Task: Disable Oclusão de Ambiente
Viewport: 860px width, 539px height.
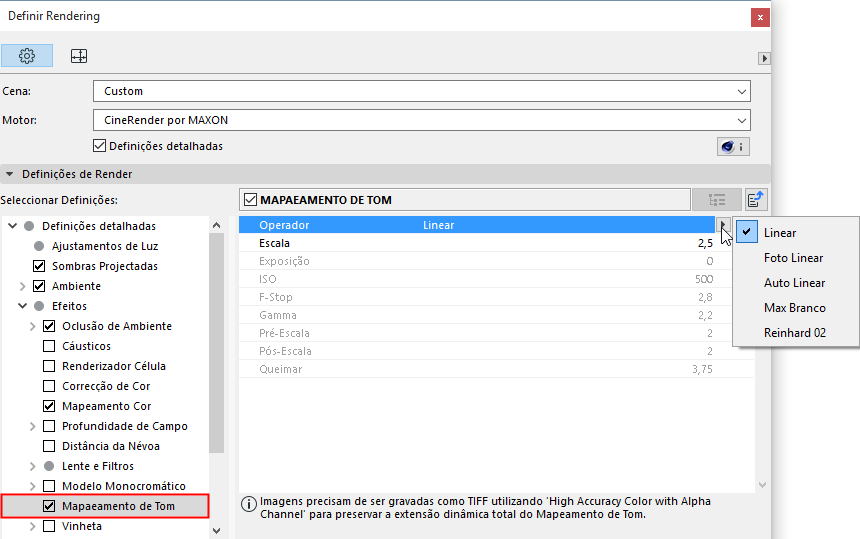Action: [49, 326]
